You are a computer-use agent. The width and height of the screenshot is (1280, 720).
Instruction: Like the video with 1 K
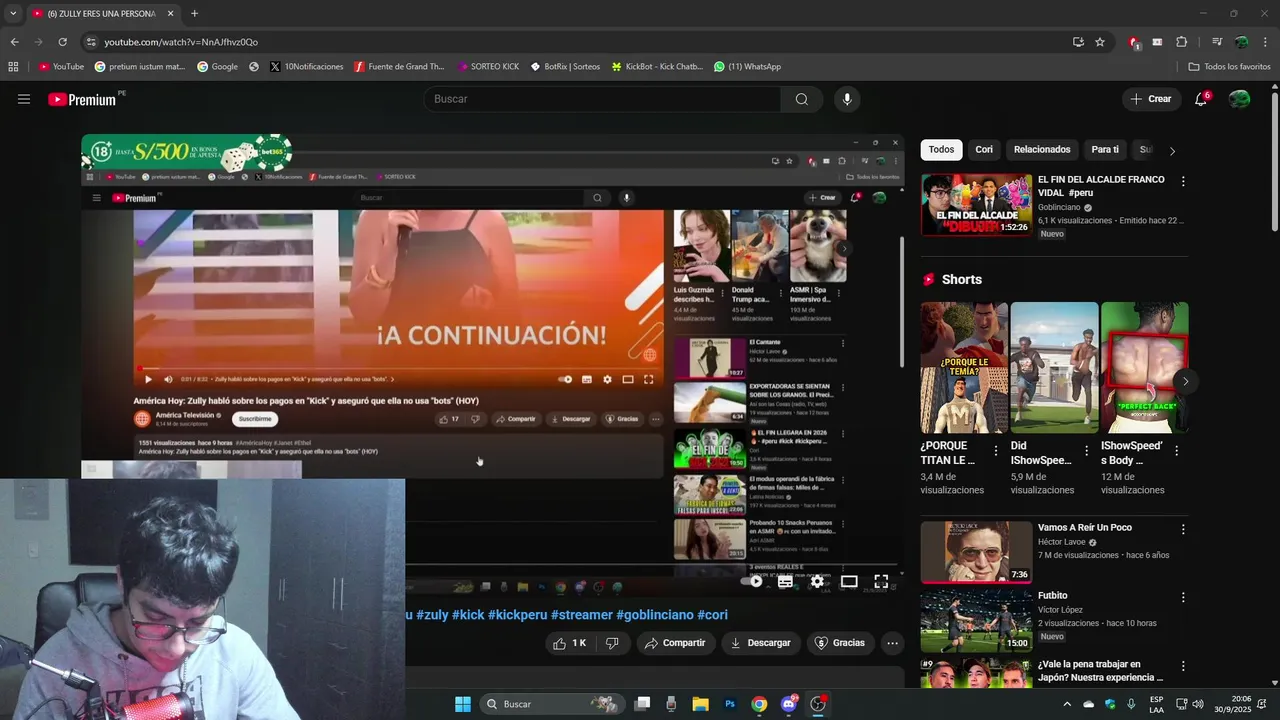coord(570,643)
